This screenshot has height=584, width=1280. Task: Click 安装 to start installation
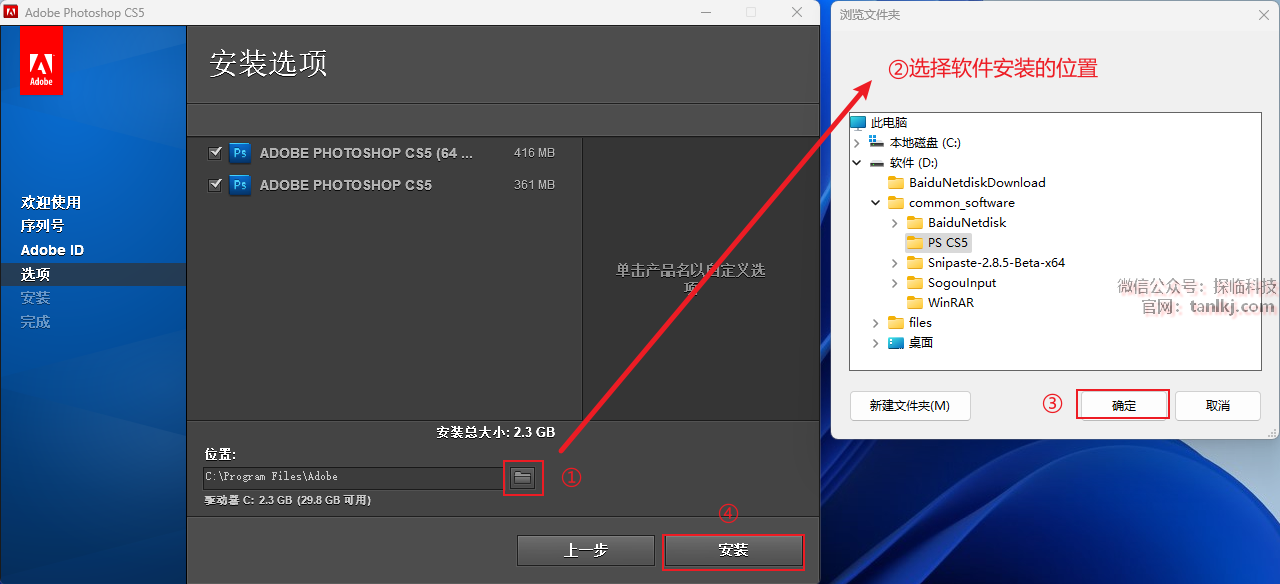[733, 550]
